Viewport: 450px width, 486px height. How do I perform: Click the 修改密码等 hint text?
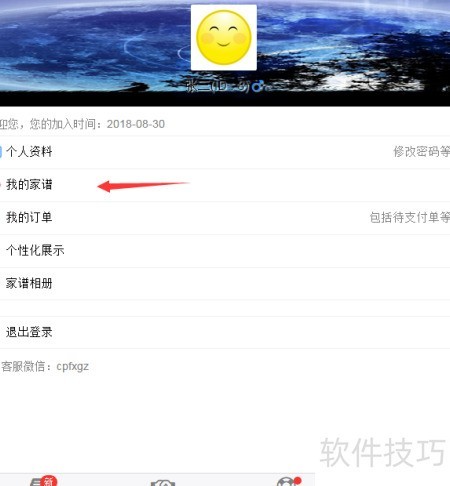click(421, 152)
